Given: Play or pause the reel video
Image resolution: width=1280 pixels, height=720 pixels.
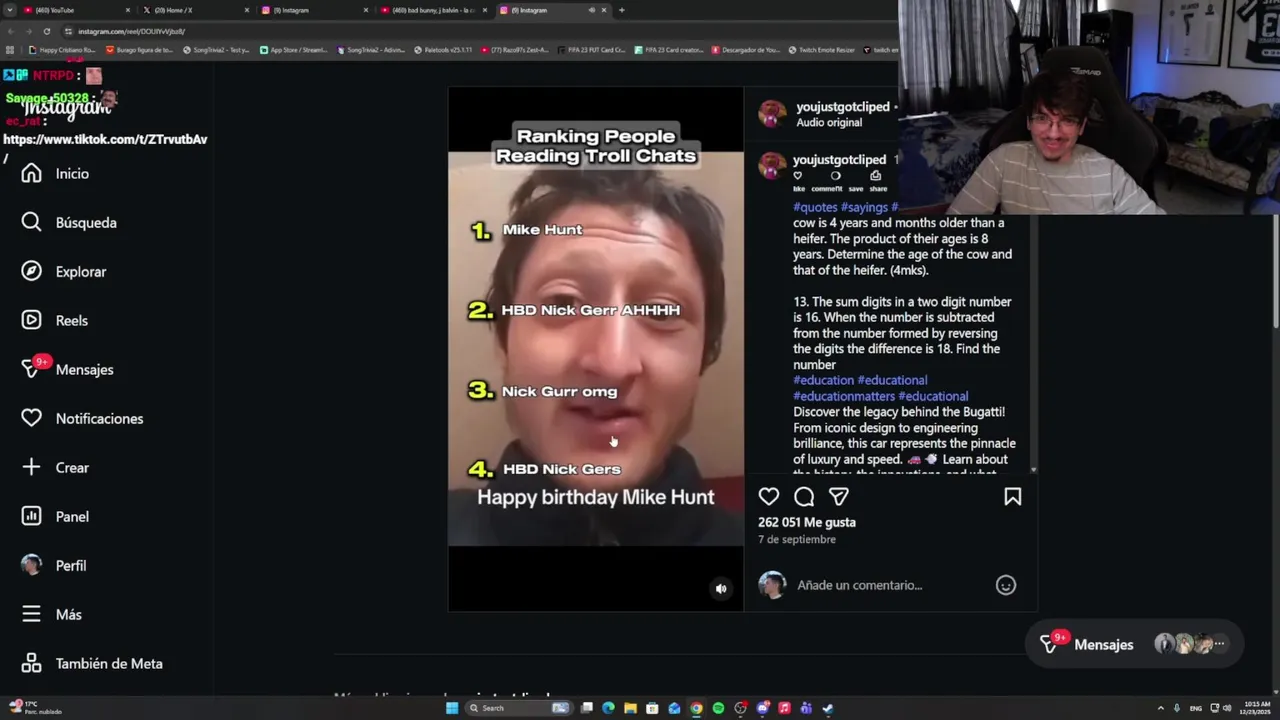Looking at the screenshot, I should [x=596, y=350].
